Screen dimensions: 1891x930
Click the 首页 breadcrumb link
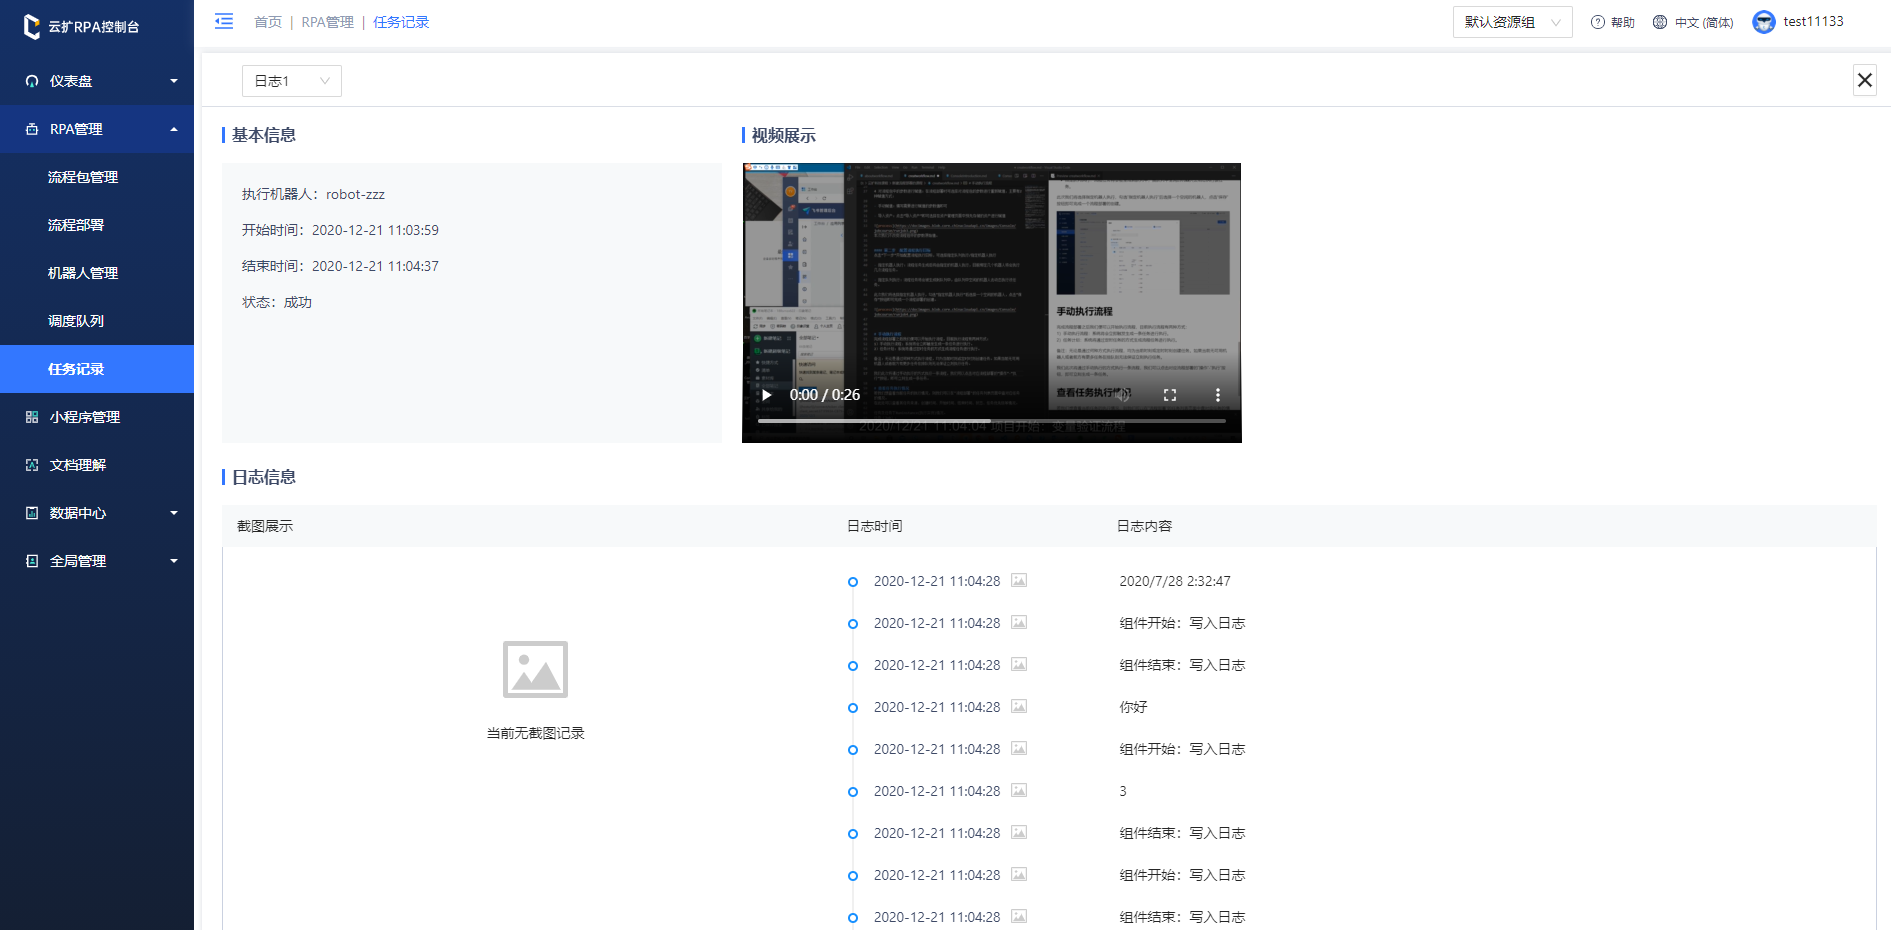click(268, 22)
